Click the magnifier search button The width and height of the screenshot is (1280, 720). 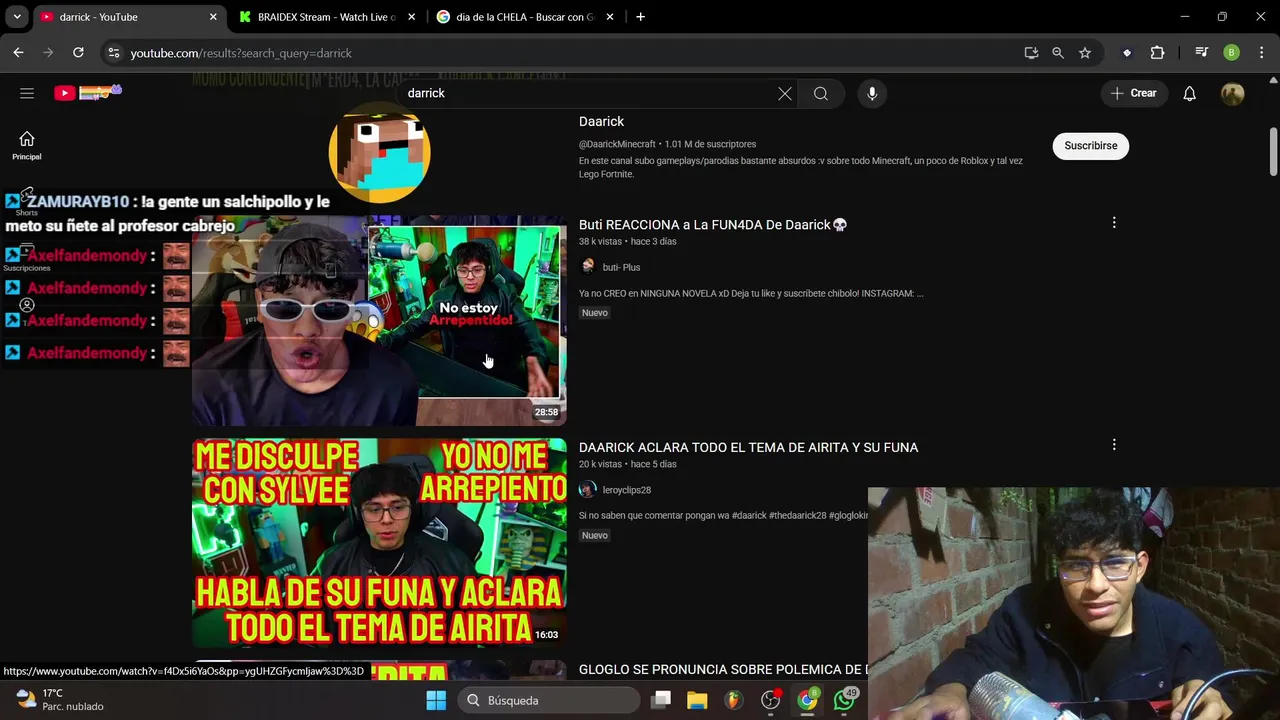[x=821, y=93]
